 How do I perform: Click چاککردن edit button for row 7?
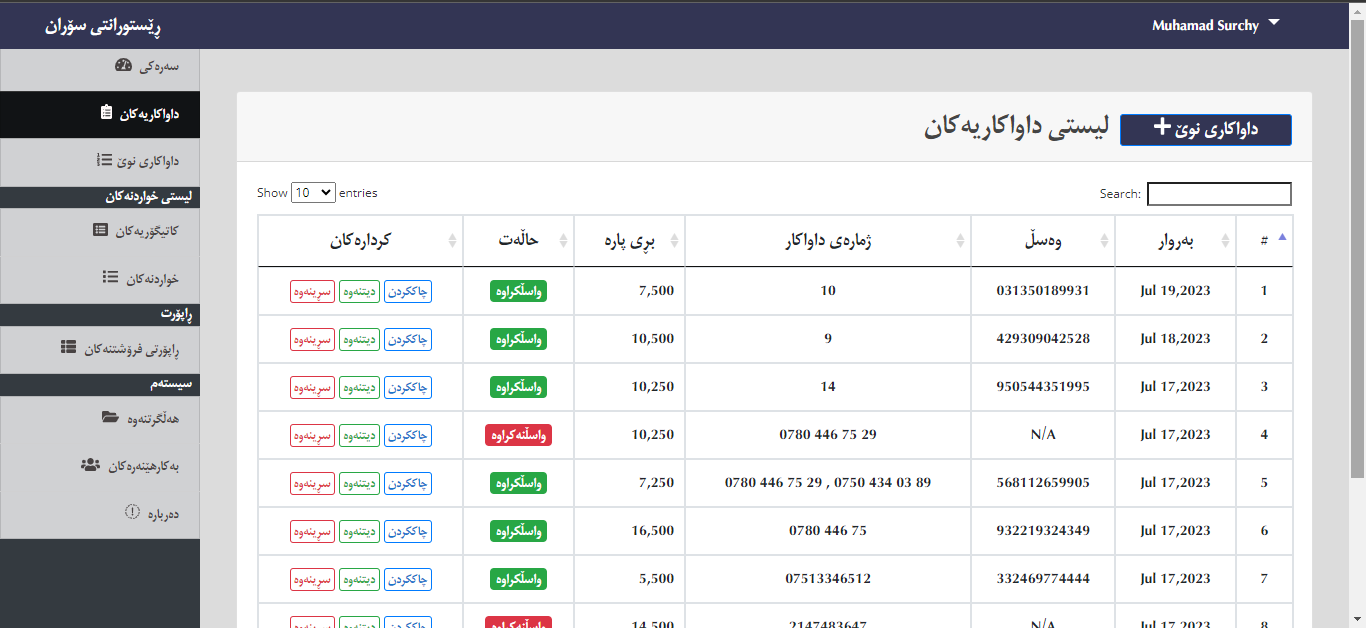click(408, 579)
